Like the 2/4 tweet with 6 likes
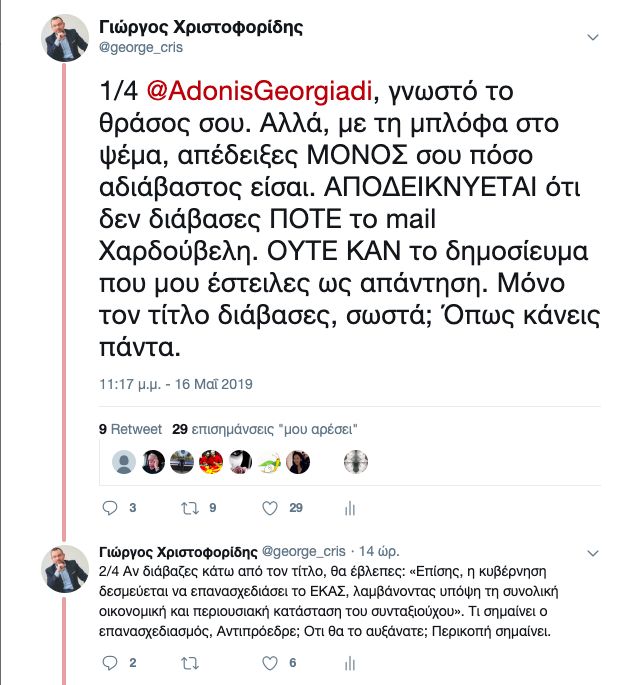 coord(269,662)
